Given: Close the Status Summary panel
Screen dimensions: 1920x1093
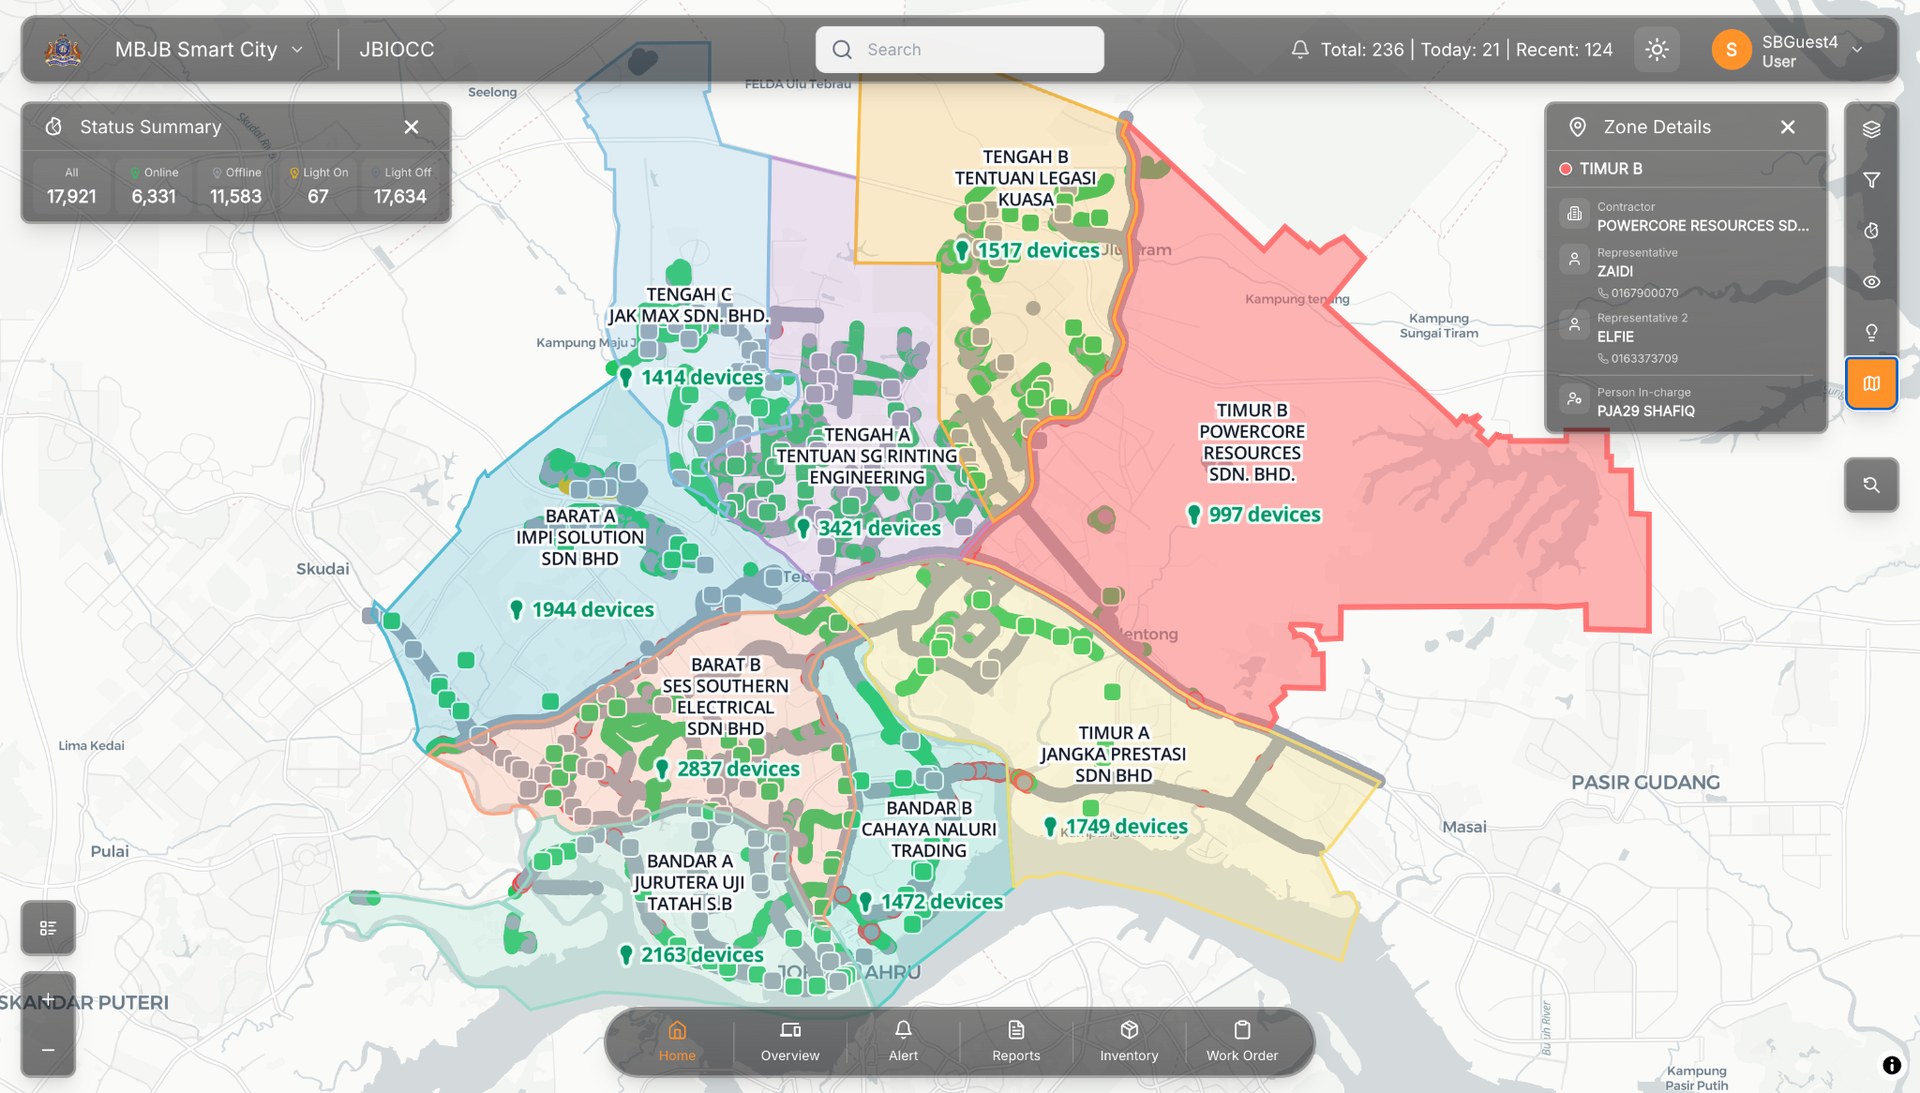Looking at the screenshot, I should click(411, 127).
